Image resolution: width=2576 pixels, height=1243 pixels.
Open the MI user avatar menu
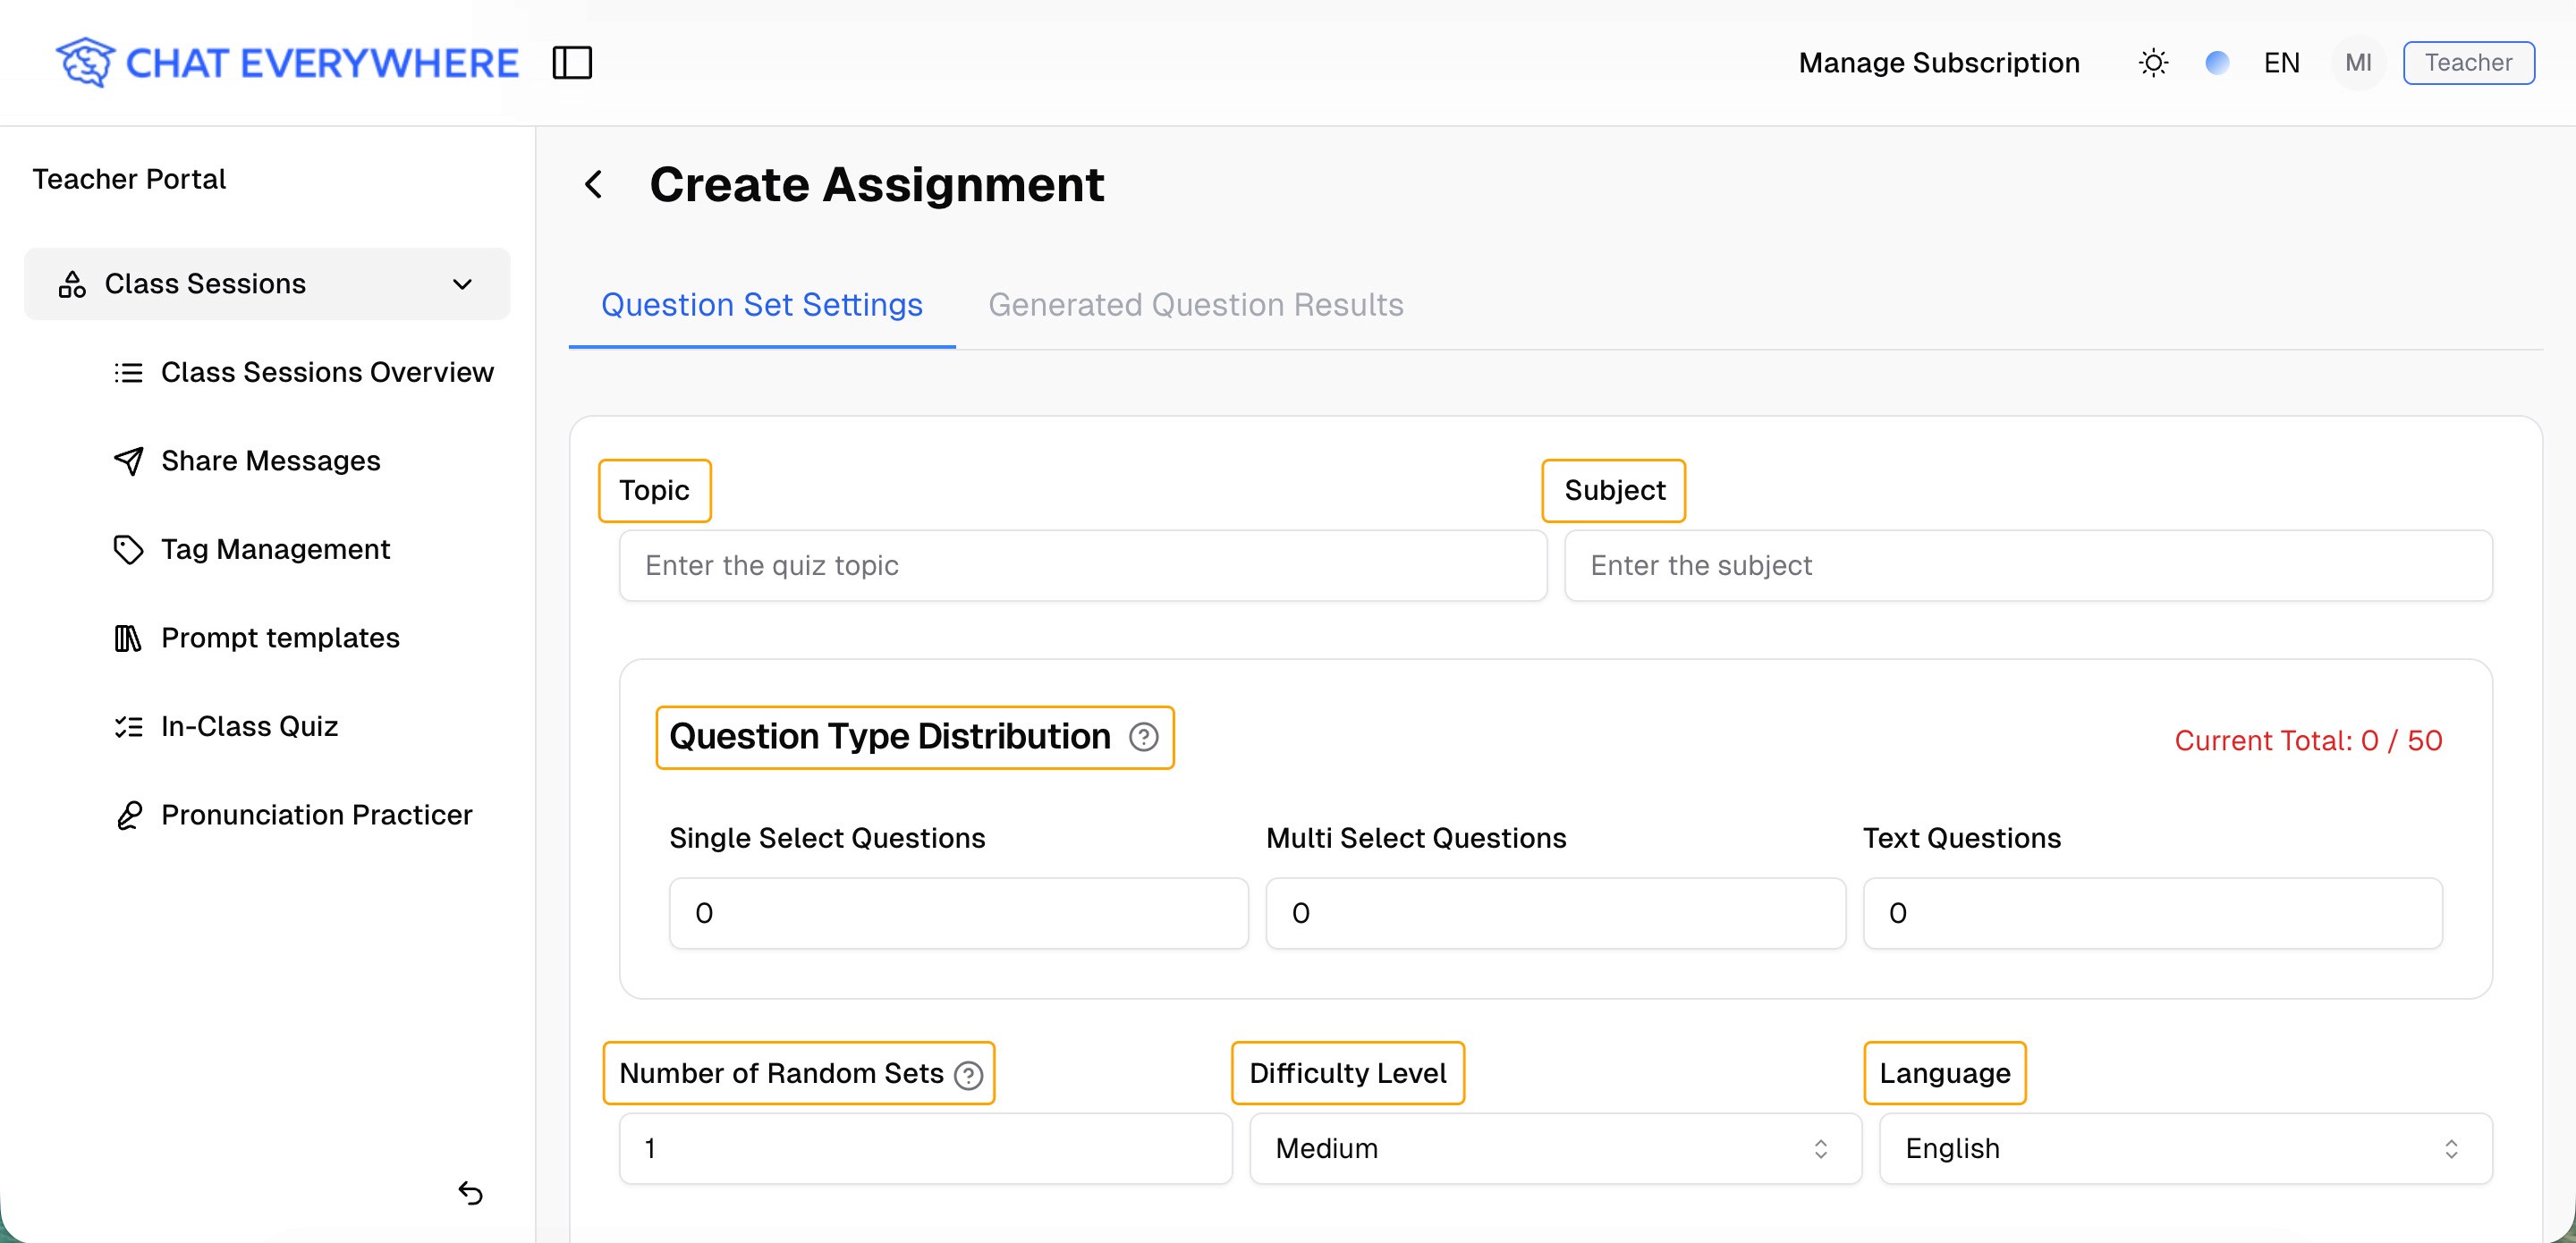2357,63
